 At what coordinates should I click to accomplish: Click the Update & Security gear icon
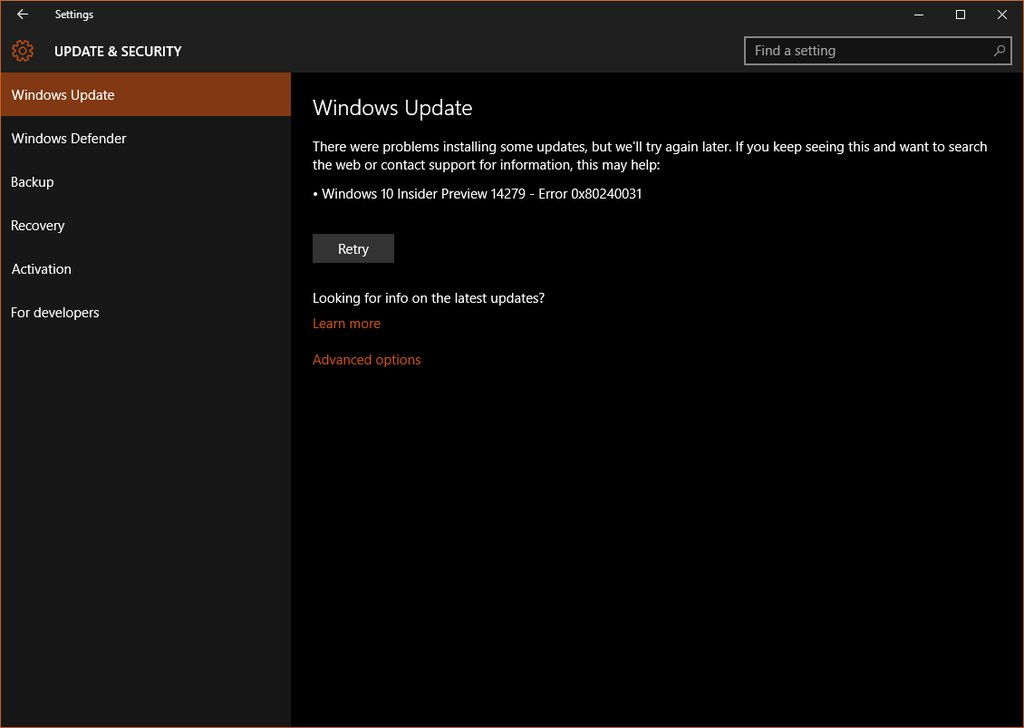pos(23,51)
